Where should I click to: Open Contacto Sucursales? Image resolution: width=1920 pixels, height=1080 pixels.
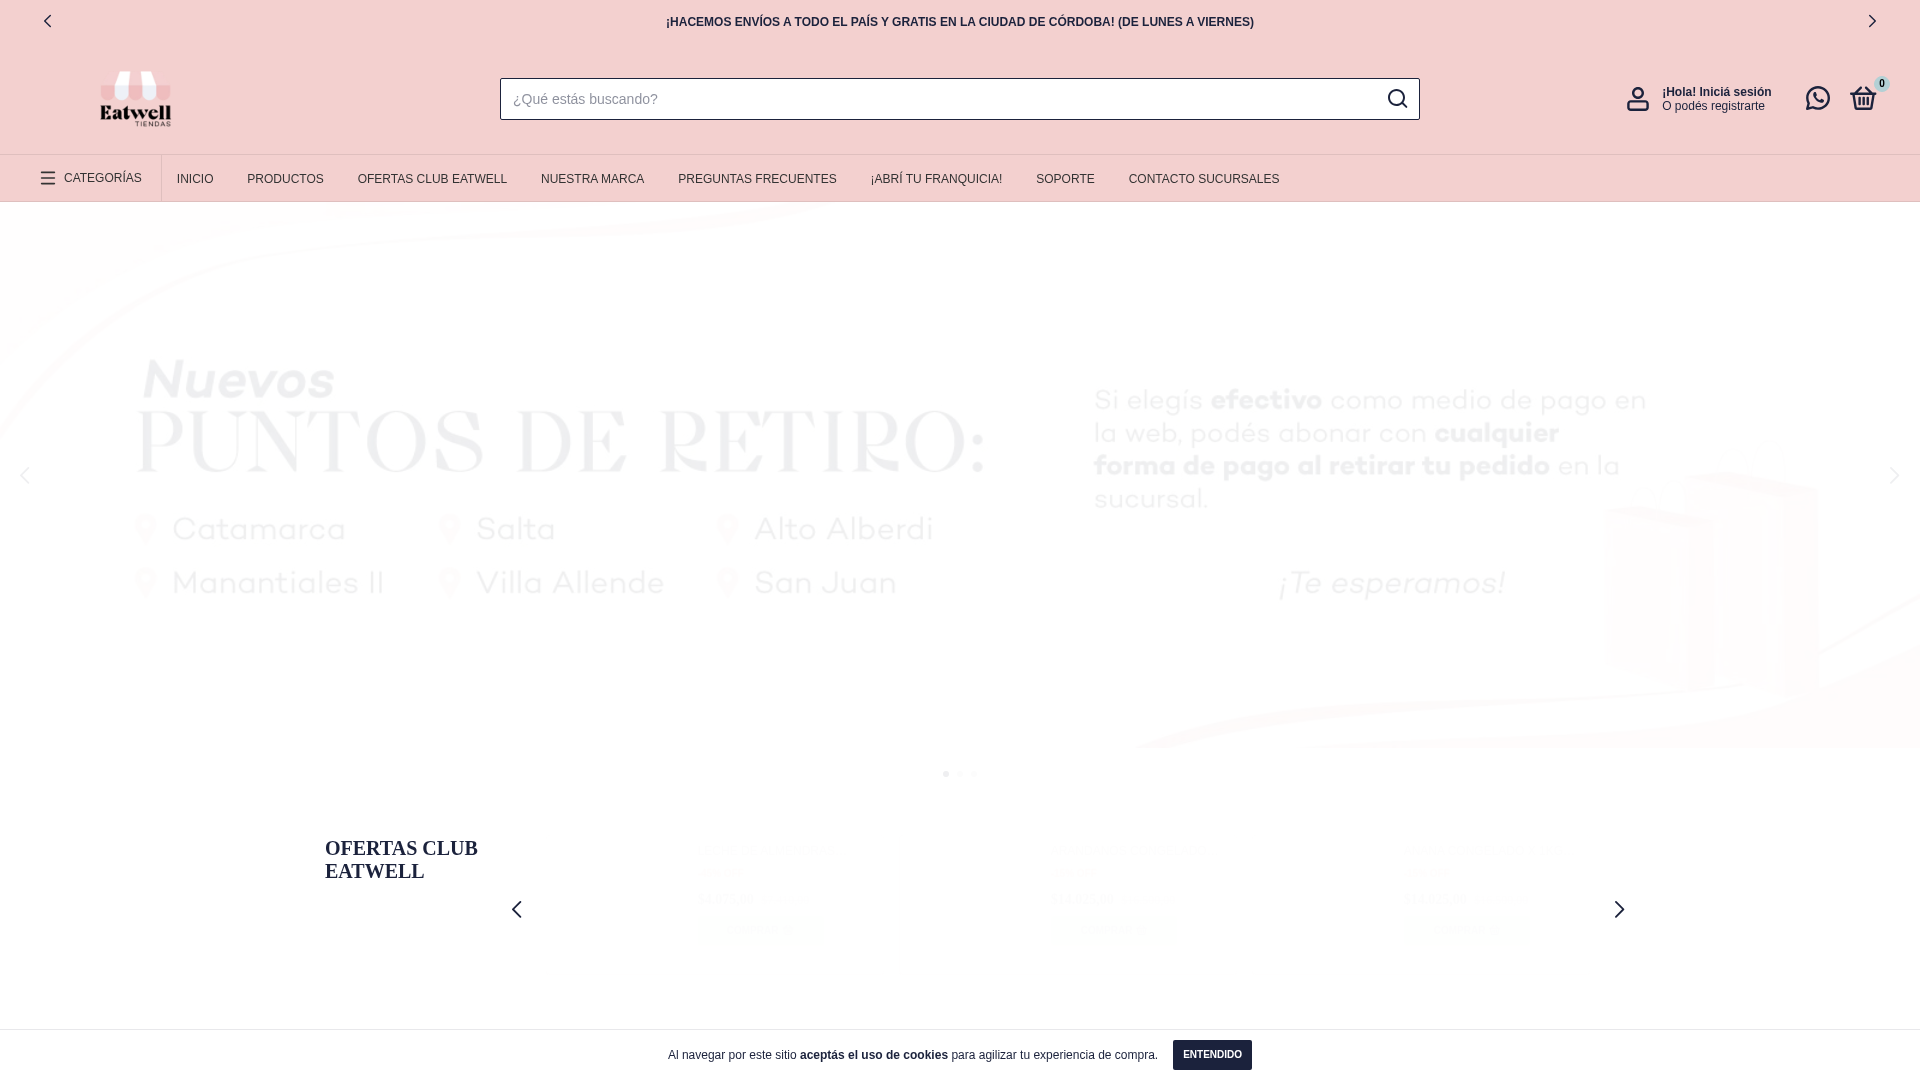coord(1204,179)
